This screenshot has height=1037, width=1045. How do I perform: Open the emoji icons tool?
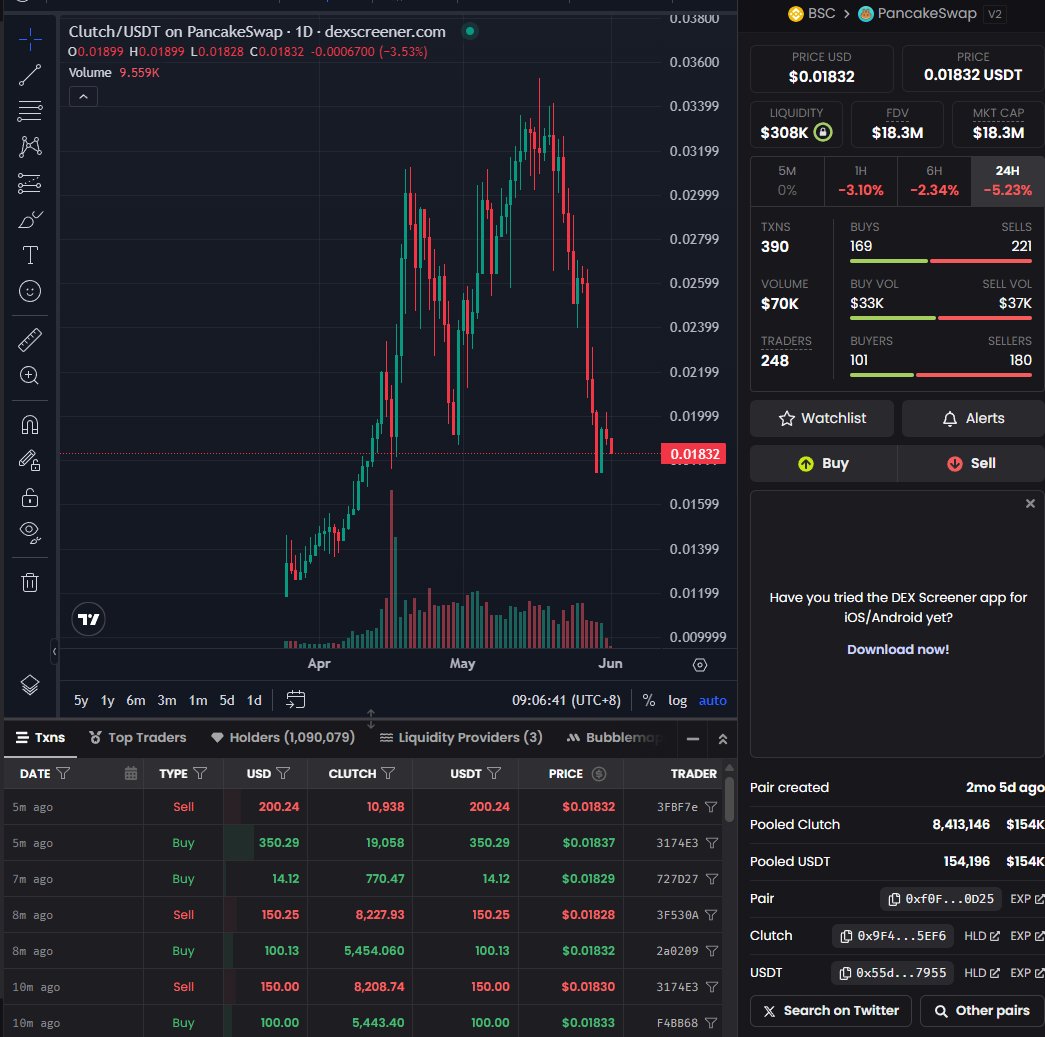(30, 291)
